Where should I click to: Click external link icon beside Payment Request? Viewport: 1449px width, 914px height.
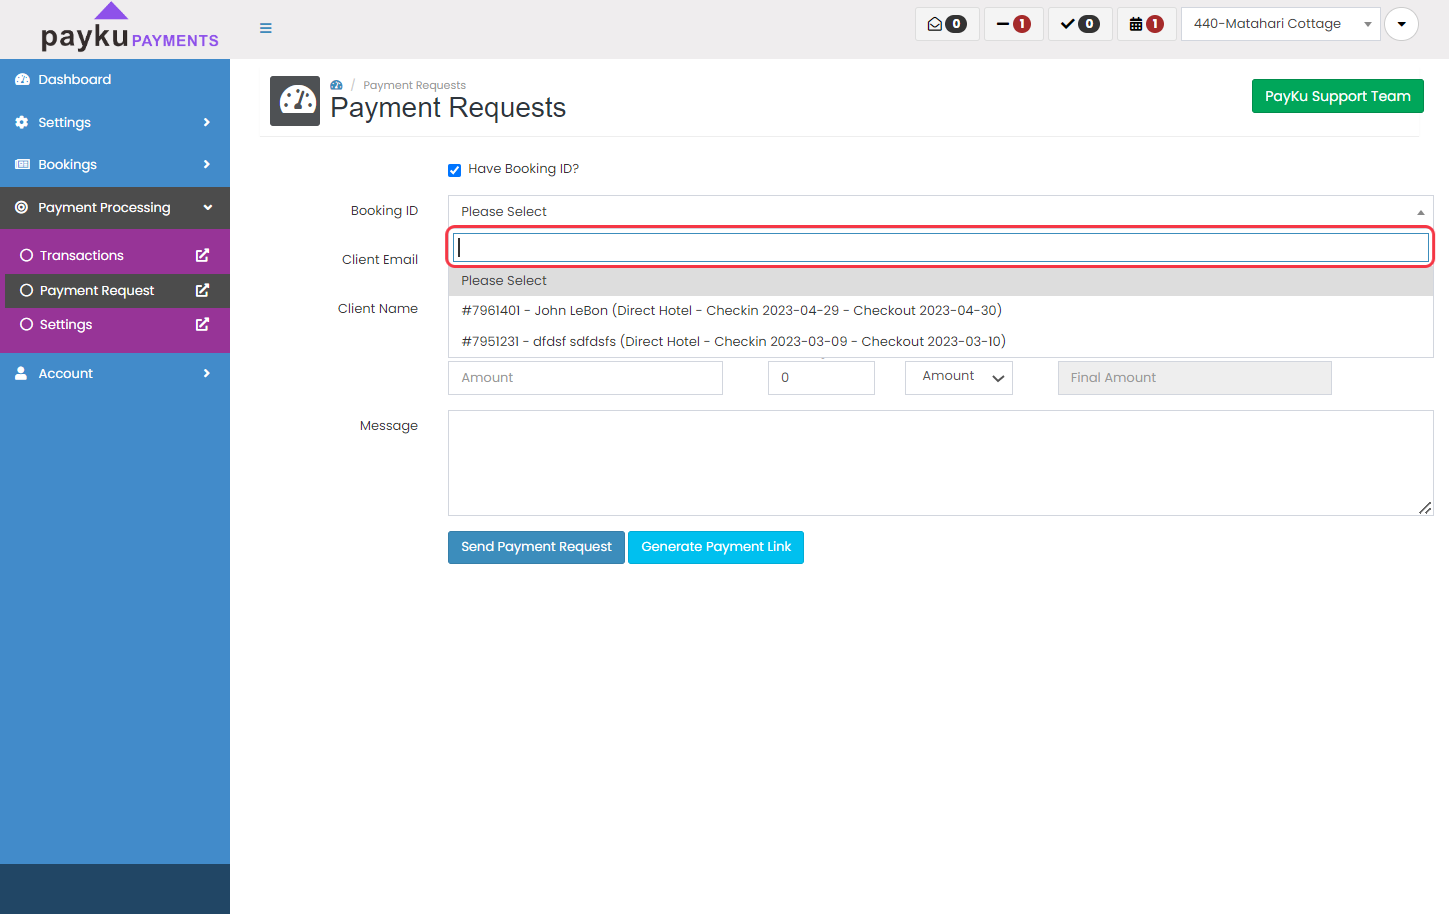point(202,290)
